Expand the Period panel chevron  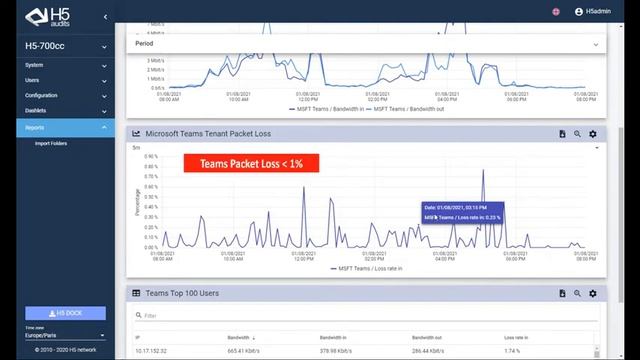pos(596,44)
